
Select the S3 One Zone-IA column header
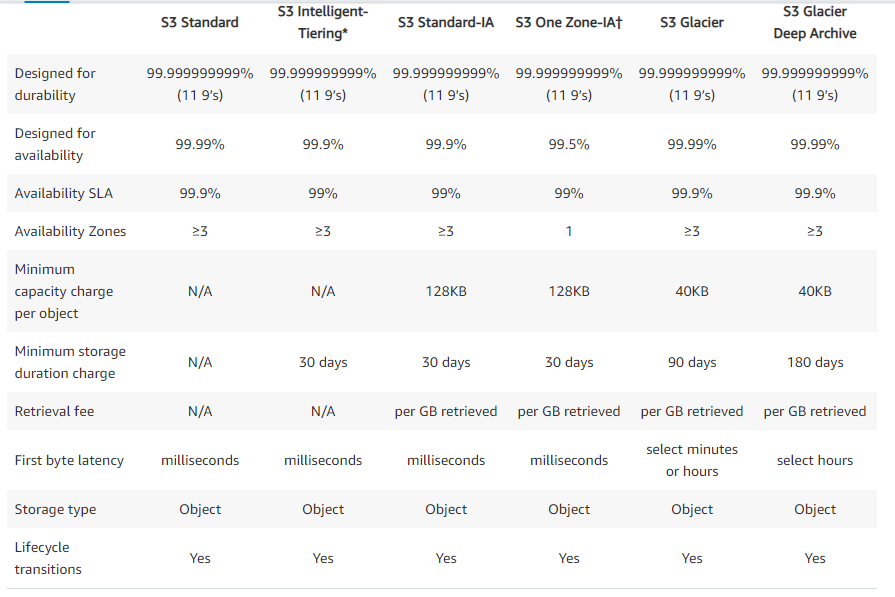(x=569, y=22)
